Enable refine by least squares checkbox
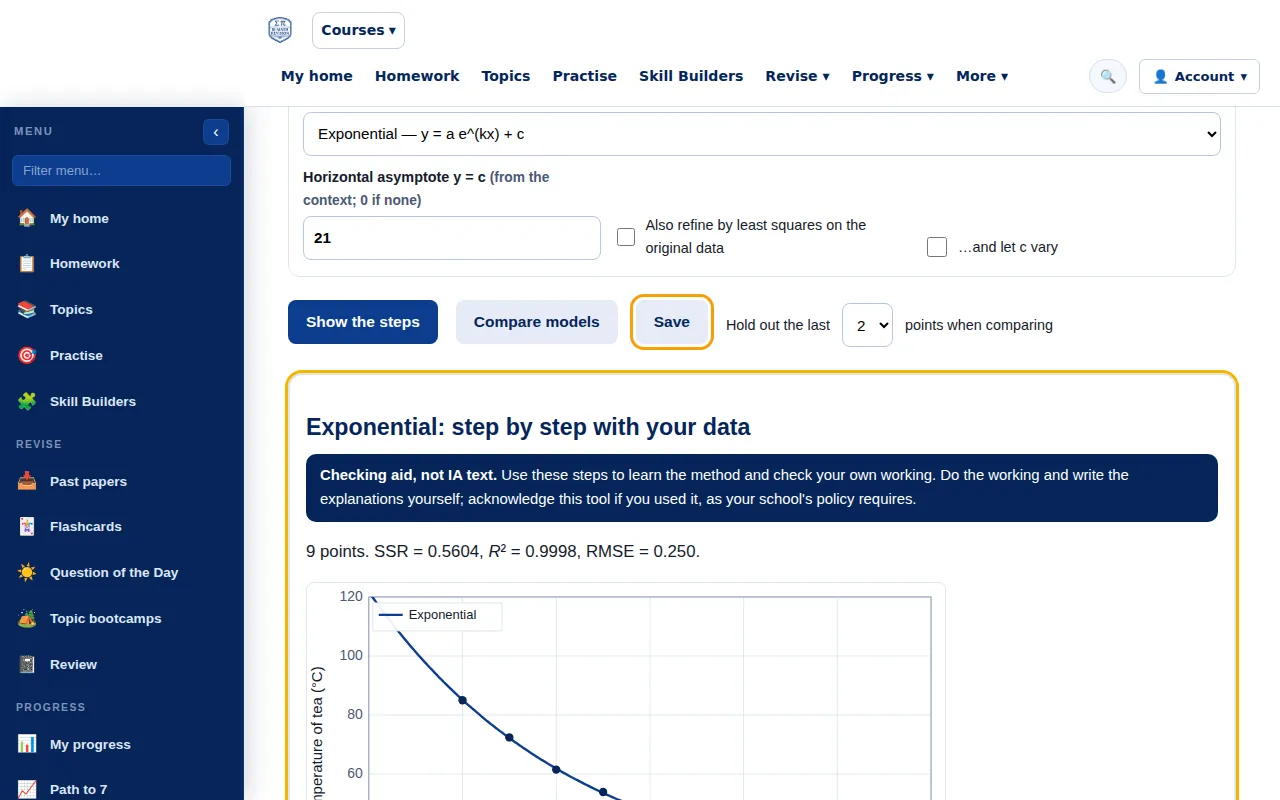Viewport: 1280px width, 800px height. tap(626, 237)
